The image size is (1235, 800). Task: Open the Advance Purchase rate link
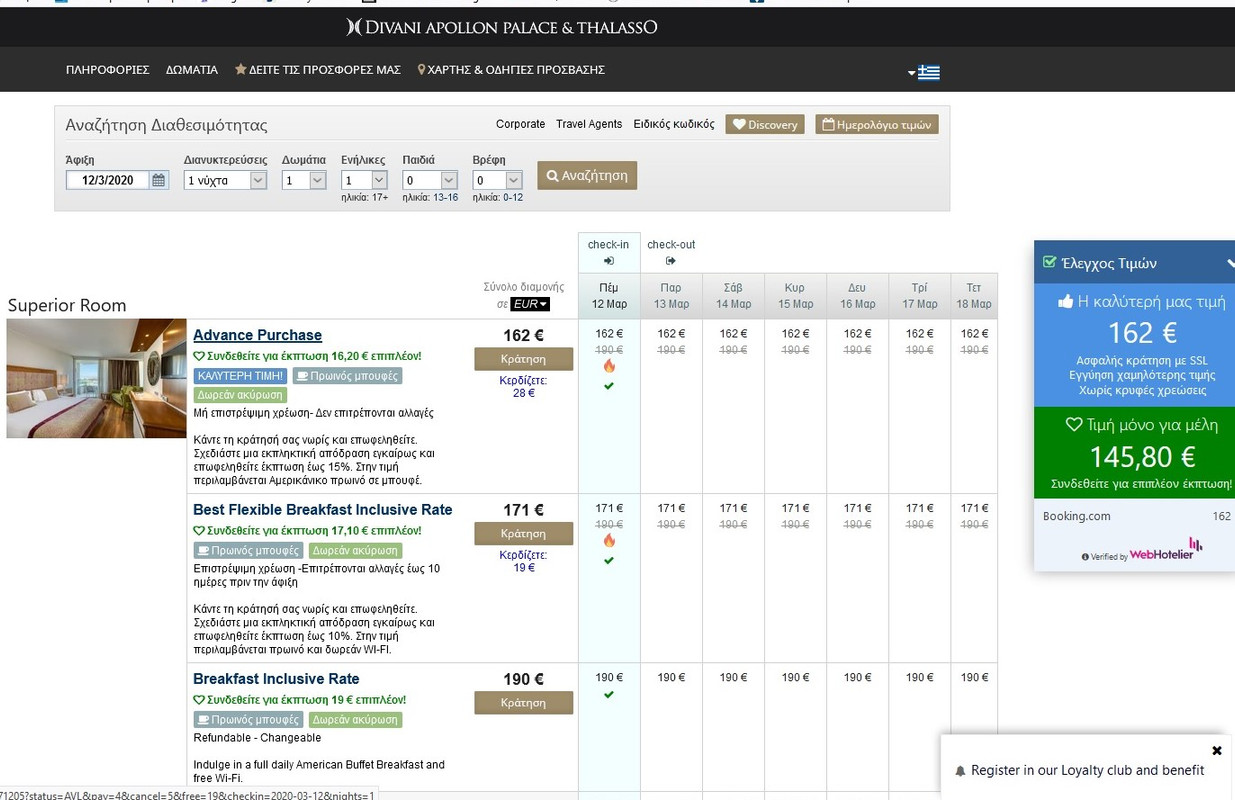pos(257,335)
